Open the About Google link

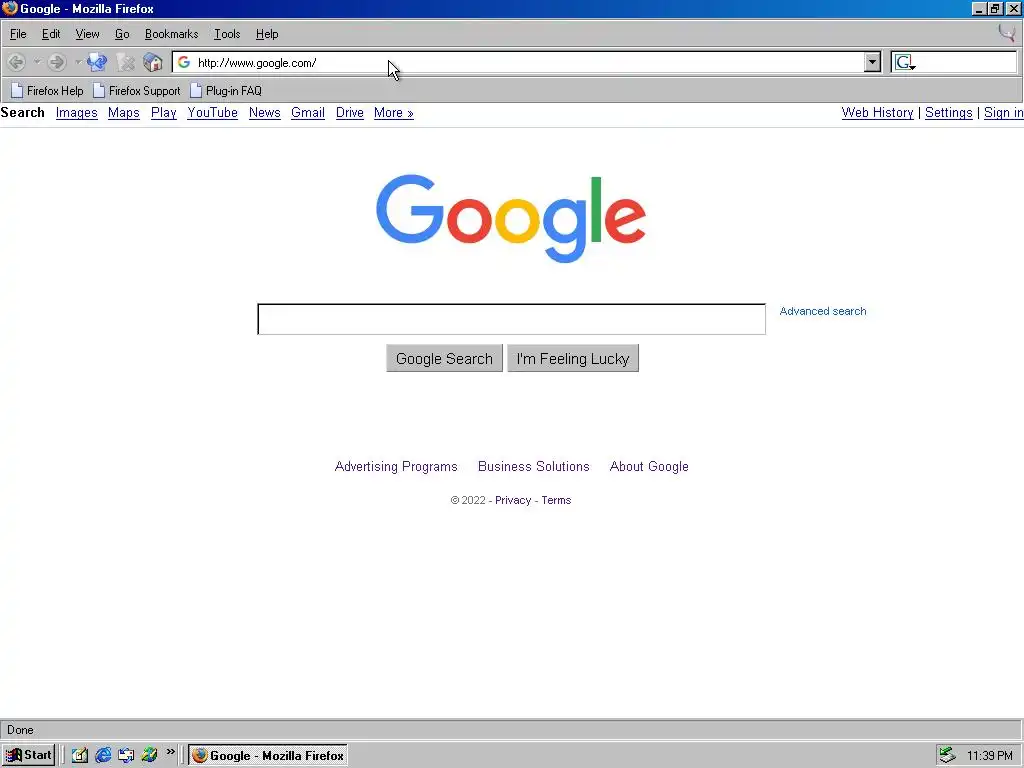tap(649, 467)
